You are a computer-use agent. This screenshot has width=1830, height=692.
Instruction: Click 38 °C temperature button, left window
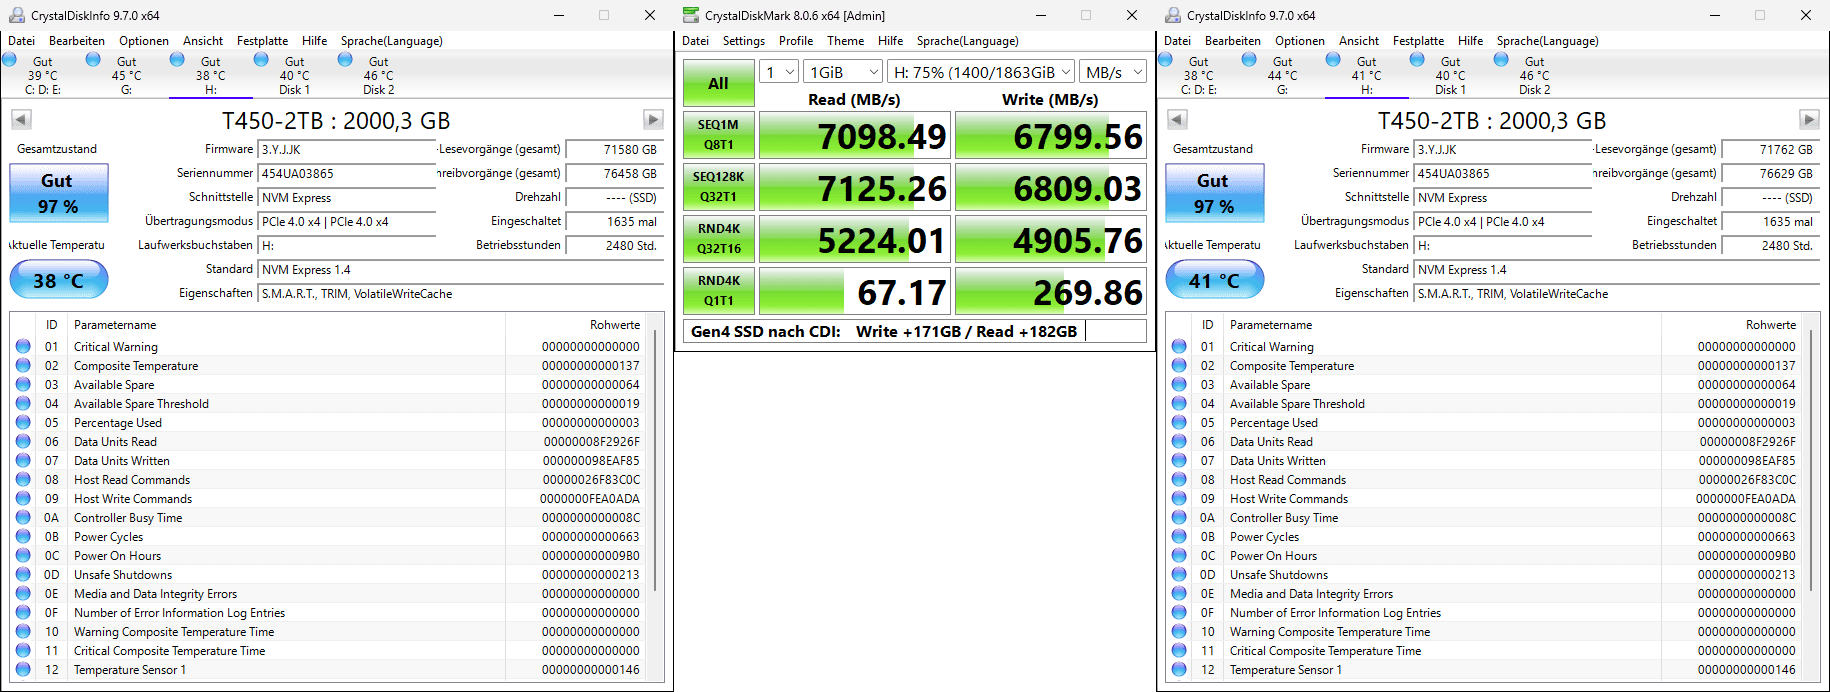coord(59,280)
